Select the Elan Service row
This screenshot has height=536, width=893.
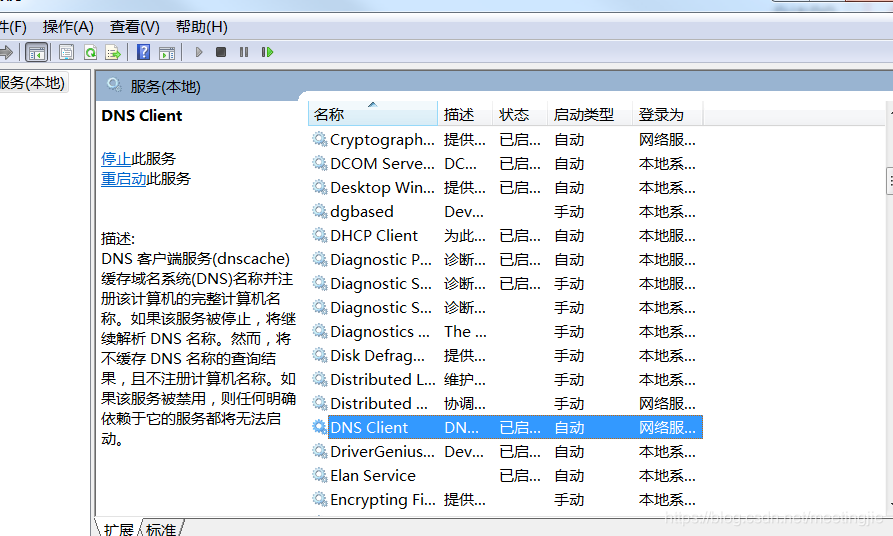tap(506, 475)
